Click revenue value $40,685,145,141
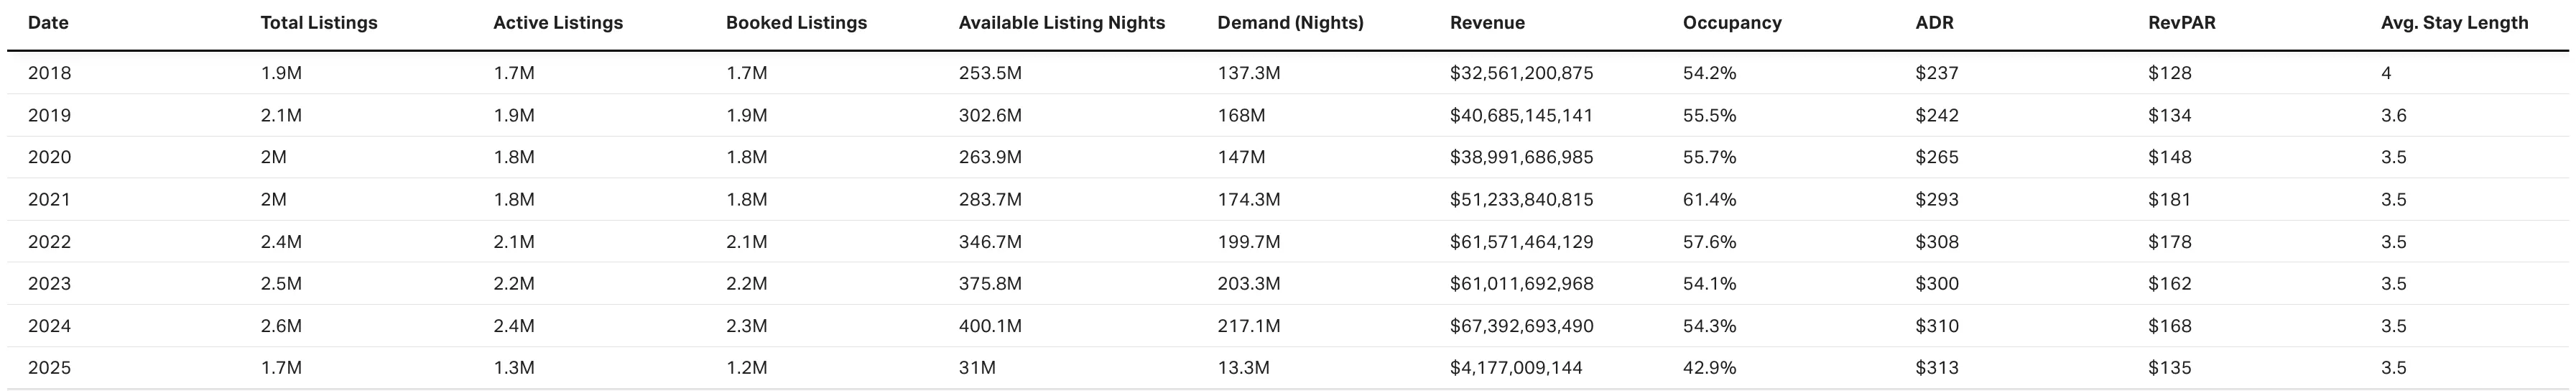Screen dimensions: 2576x391 point(1522,116)
